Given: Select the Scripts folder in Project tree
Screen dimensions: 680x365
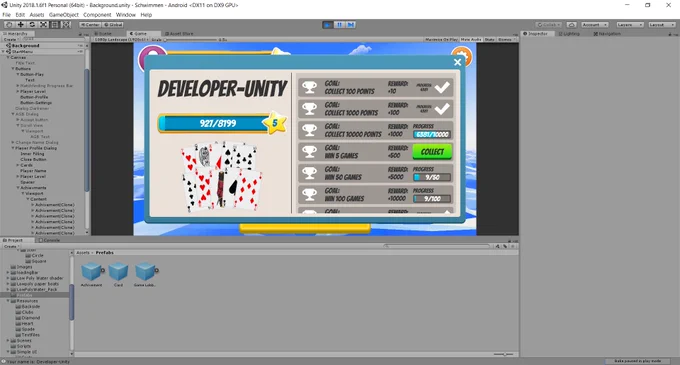Looking at the screenshot, I should pos(23,346).
